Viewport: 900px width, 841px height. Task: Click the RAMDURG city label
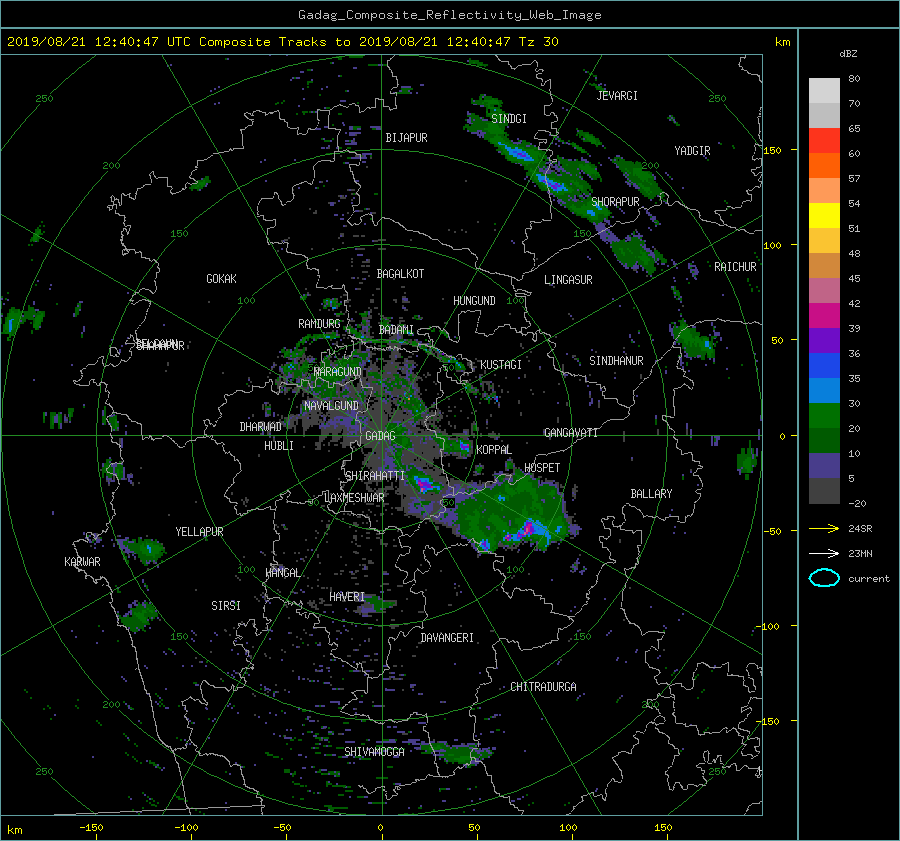pyautogui.click(x=319, y=324)
